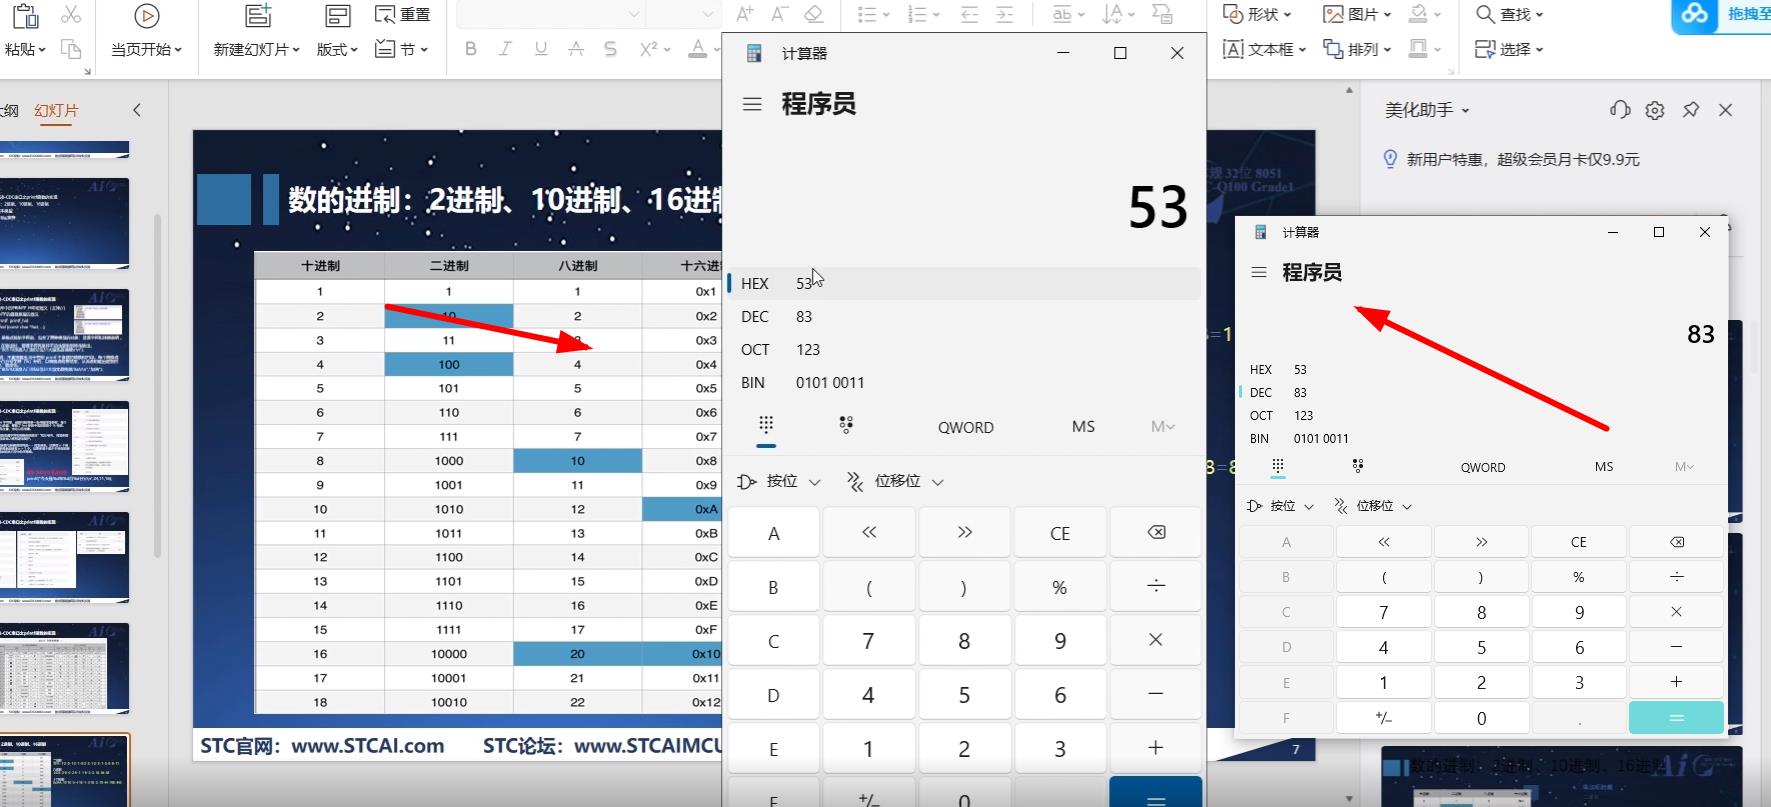Click the ribbon font name input box
This screenshot has height=807, width=1771.
click(x=549, y=14)
